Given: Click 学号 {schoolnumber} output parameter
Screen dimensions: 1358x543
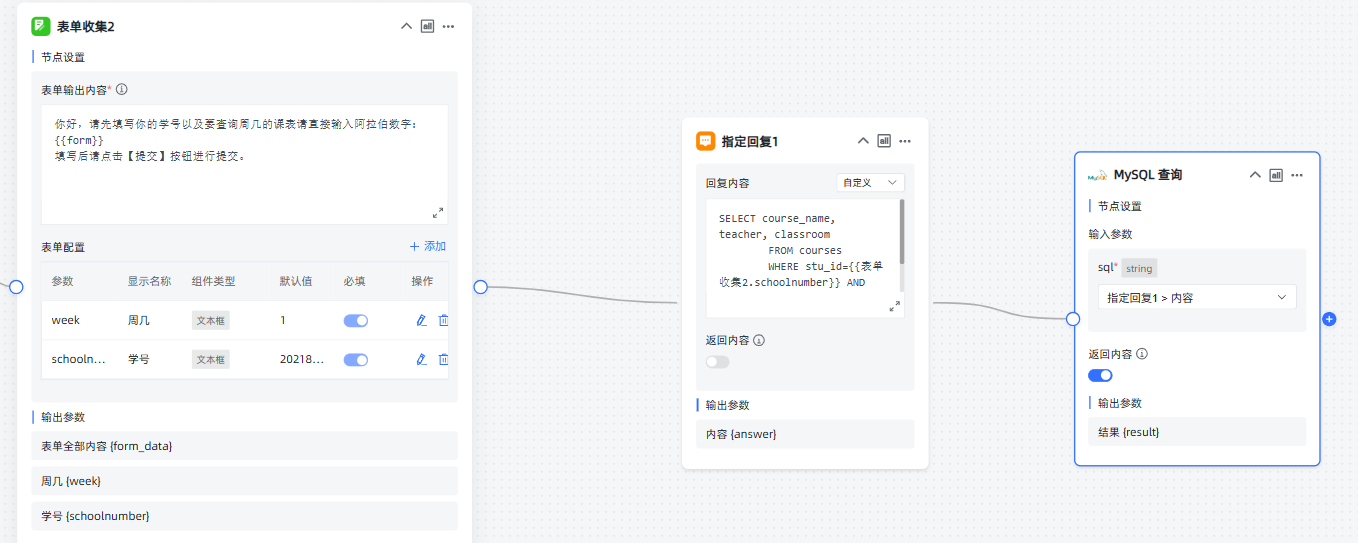Looking at the screenshot, I should pos(244,516).
